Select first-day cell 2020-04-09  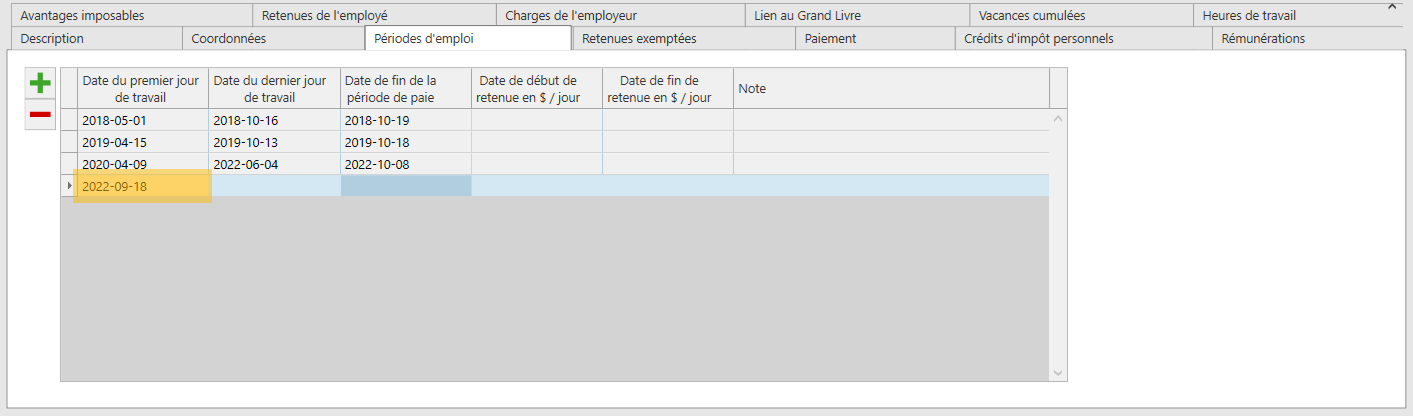143,164
